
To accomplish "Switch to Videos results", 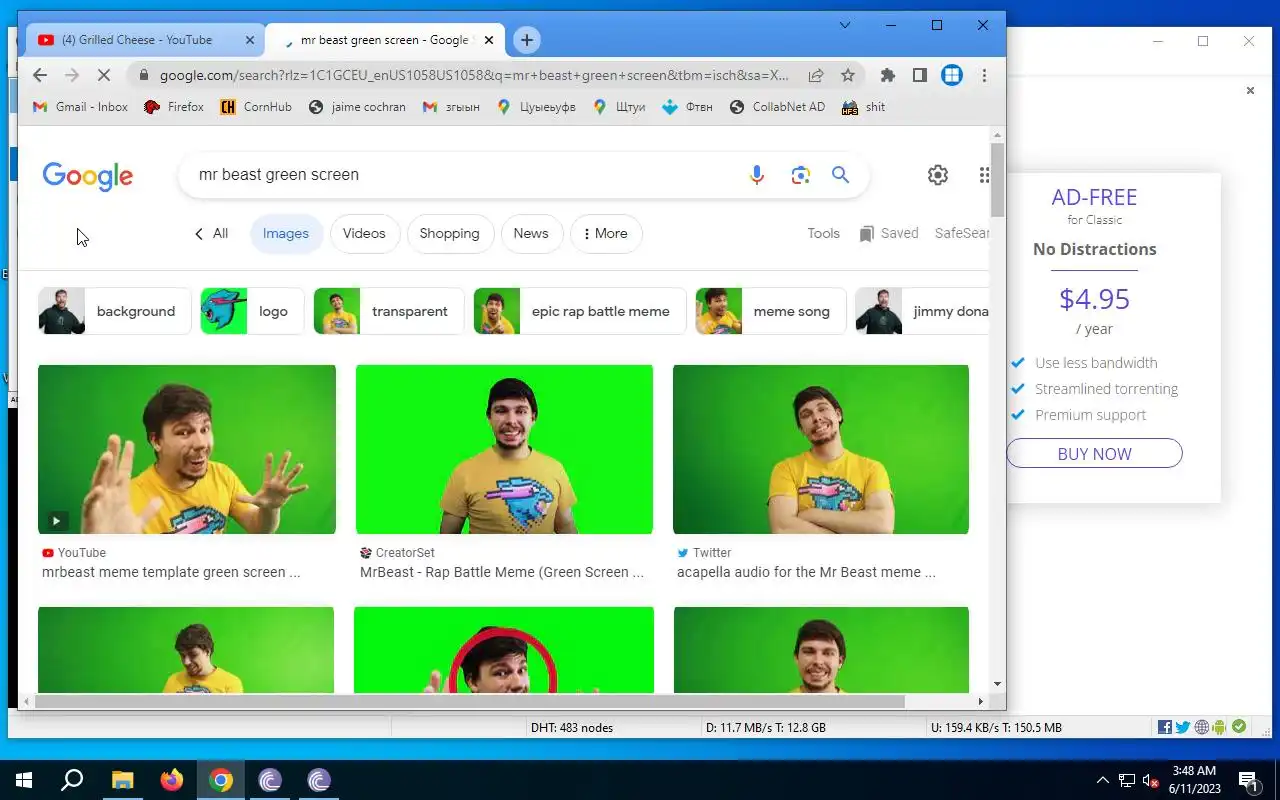I will point(364,234).
